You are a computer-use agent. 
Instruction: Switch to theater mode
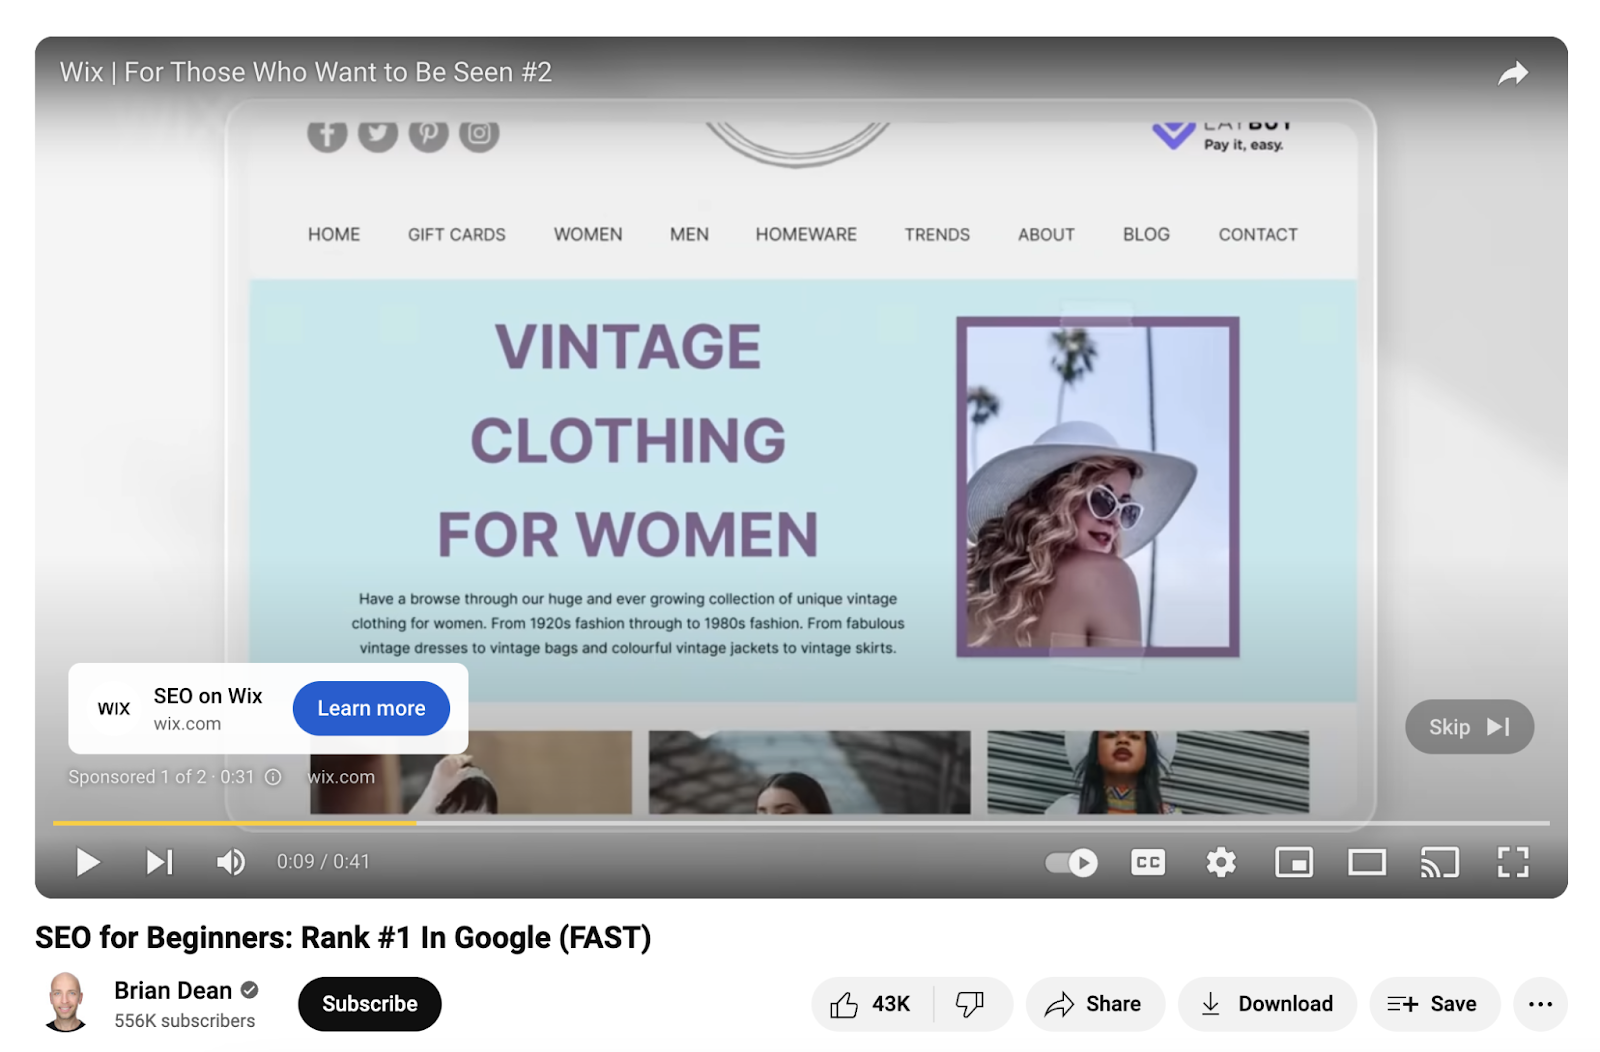click(x=1367, y=861)
